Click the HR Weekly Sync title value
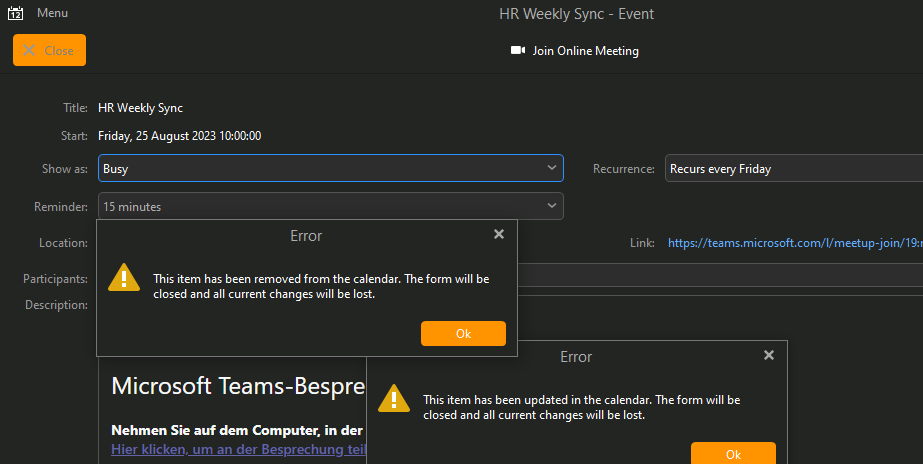The image size is (923, 464). [x=141, y=108]
